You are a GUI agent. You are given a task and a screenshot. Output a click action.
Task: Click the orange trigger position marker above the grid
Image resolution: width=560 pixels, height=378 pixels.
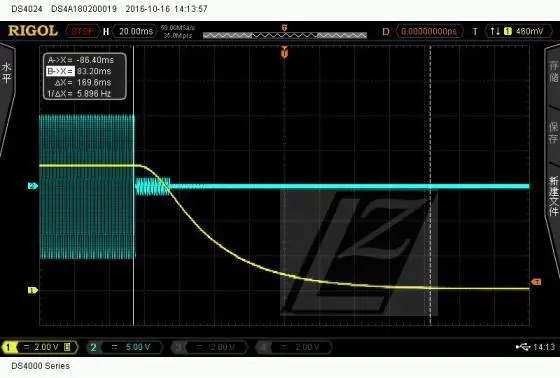click(x=284, y=52)
